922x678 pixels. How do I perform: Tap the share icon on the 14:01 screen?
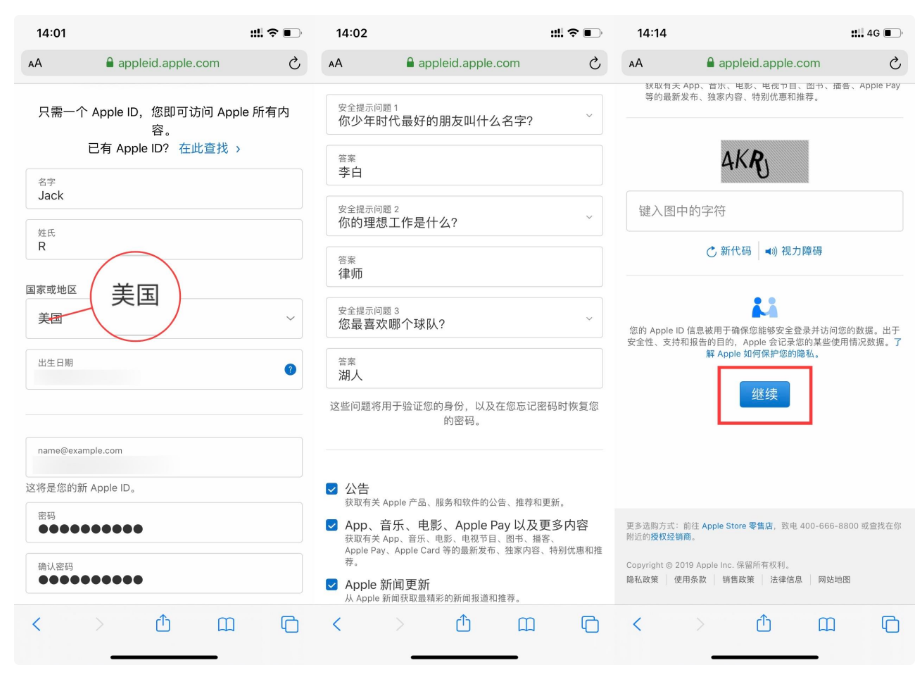(163, 623)
